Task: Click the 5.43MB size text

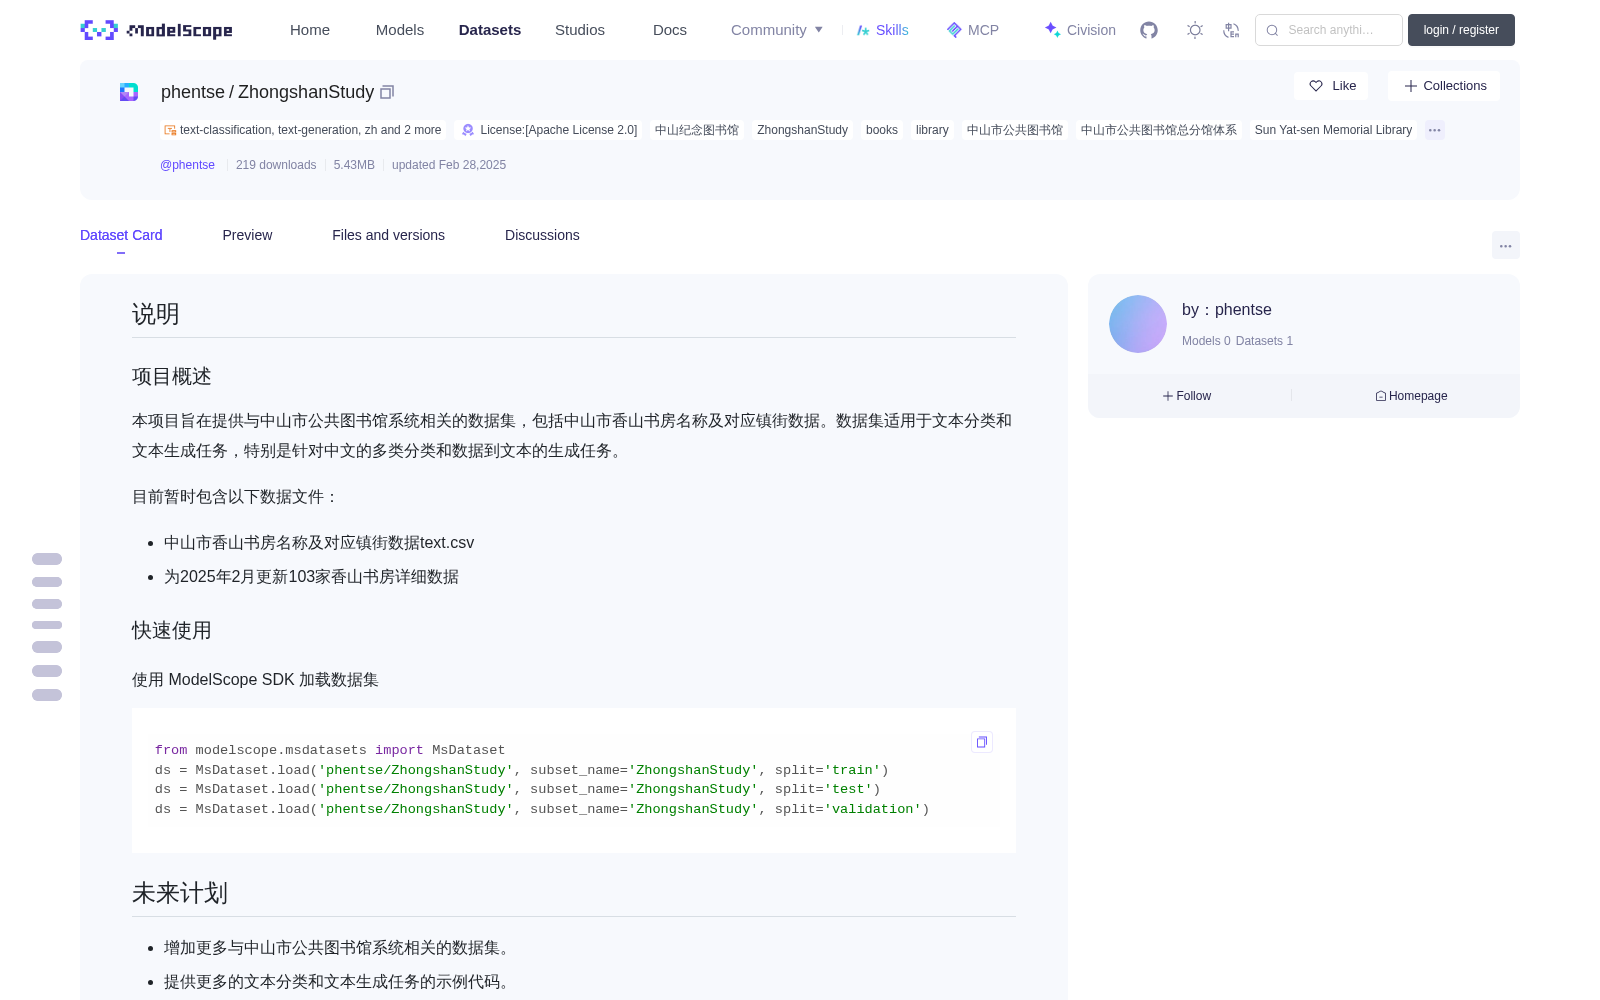Action: 354,165
